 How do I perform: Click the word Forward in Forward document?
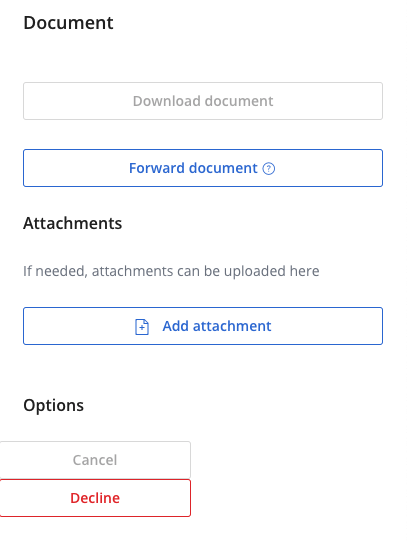coord(157,168)
